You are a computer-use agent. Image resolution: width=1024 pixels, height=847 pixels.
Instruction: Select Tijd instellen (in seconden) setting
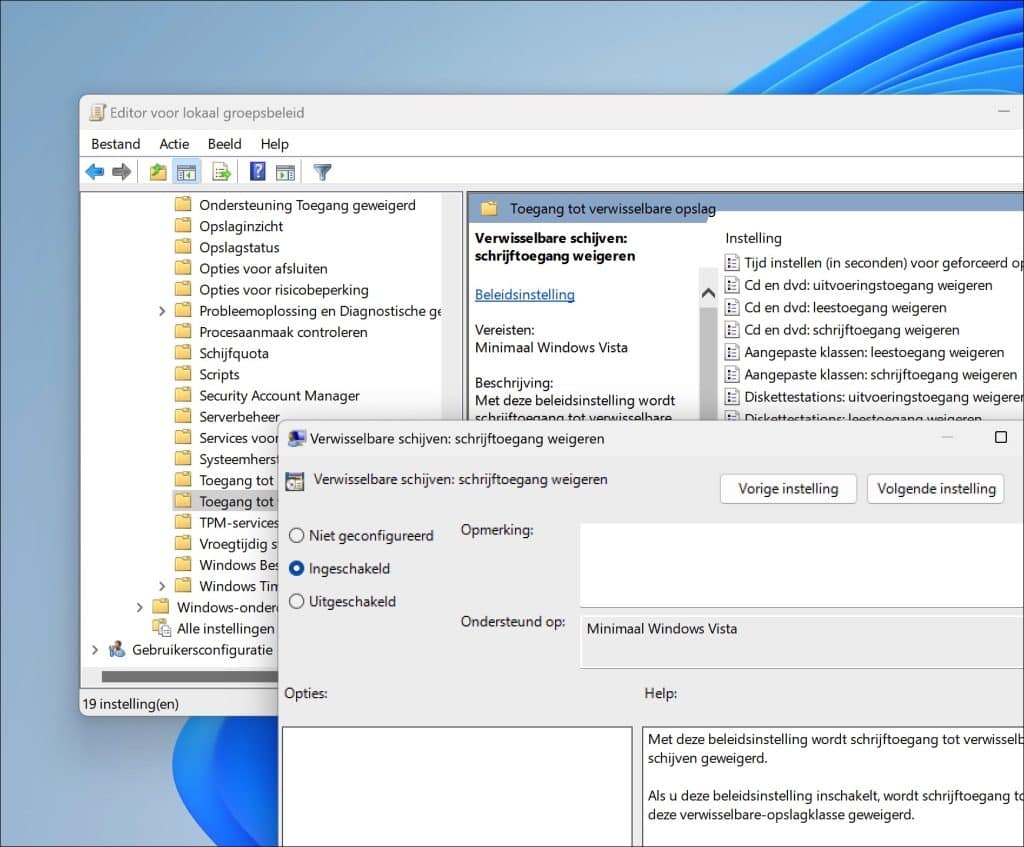click(x=884, y=263)
